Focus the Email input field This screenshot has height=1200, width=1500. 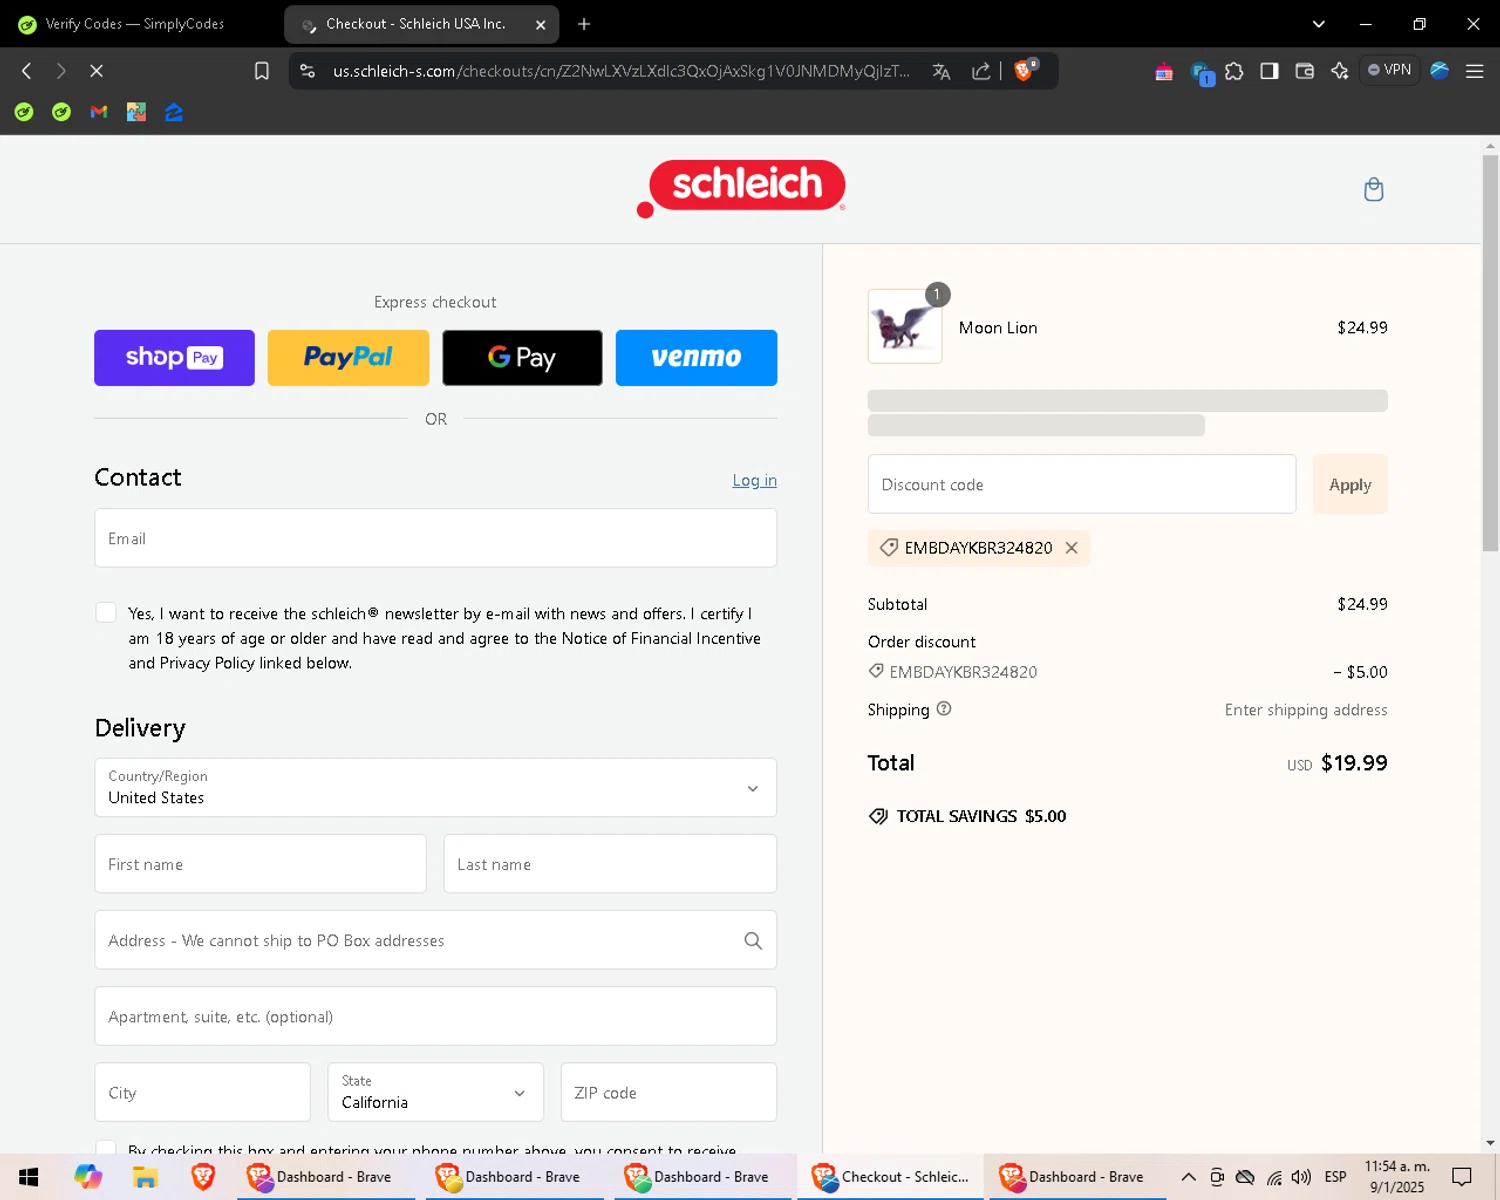(x=436, y=538)
